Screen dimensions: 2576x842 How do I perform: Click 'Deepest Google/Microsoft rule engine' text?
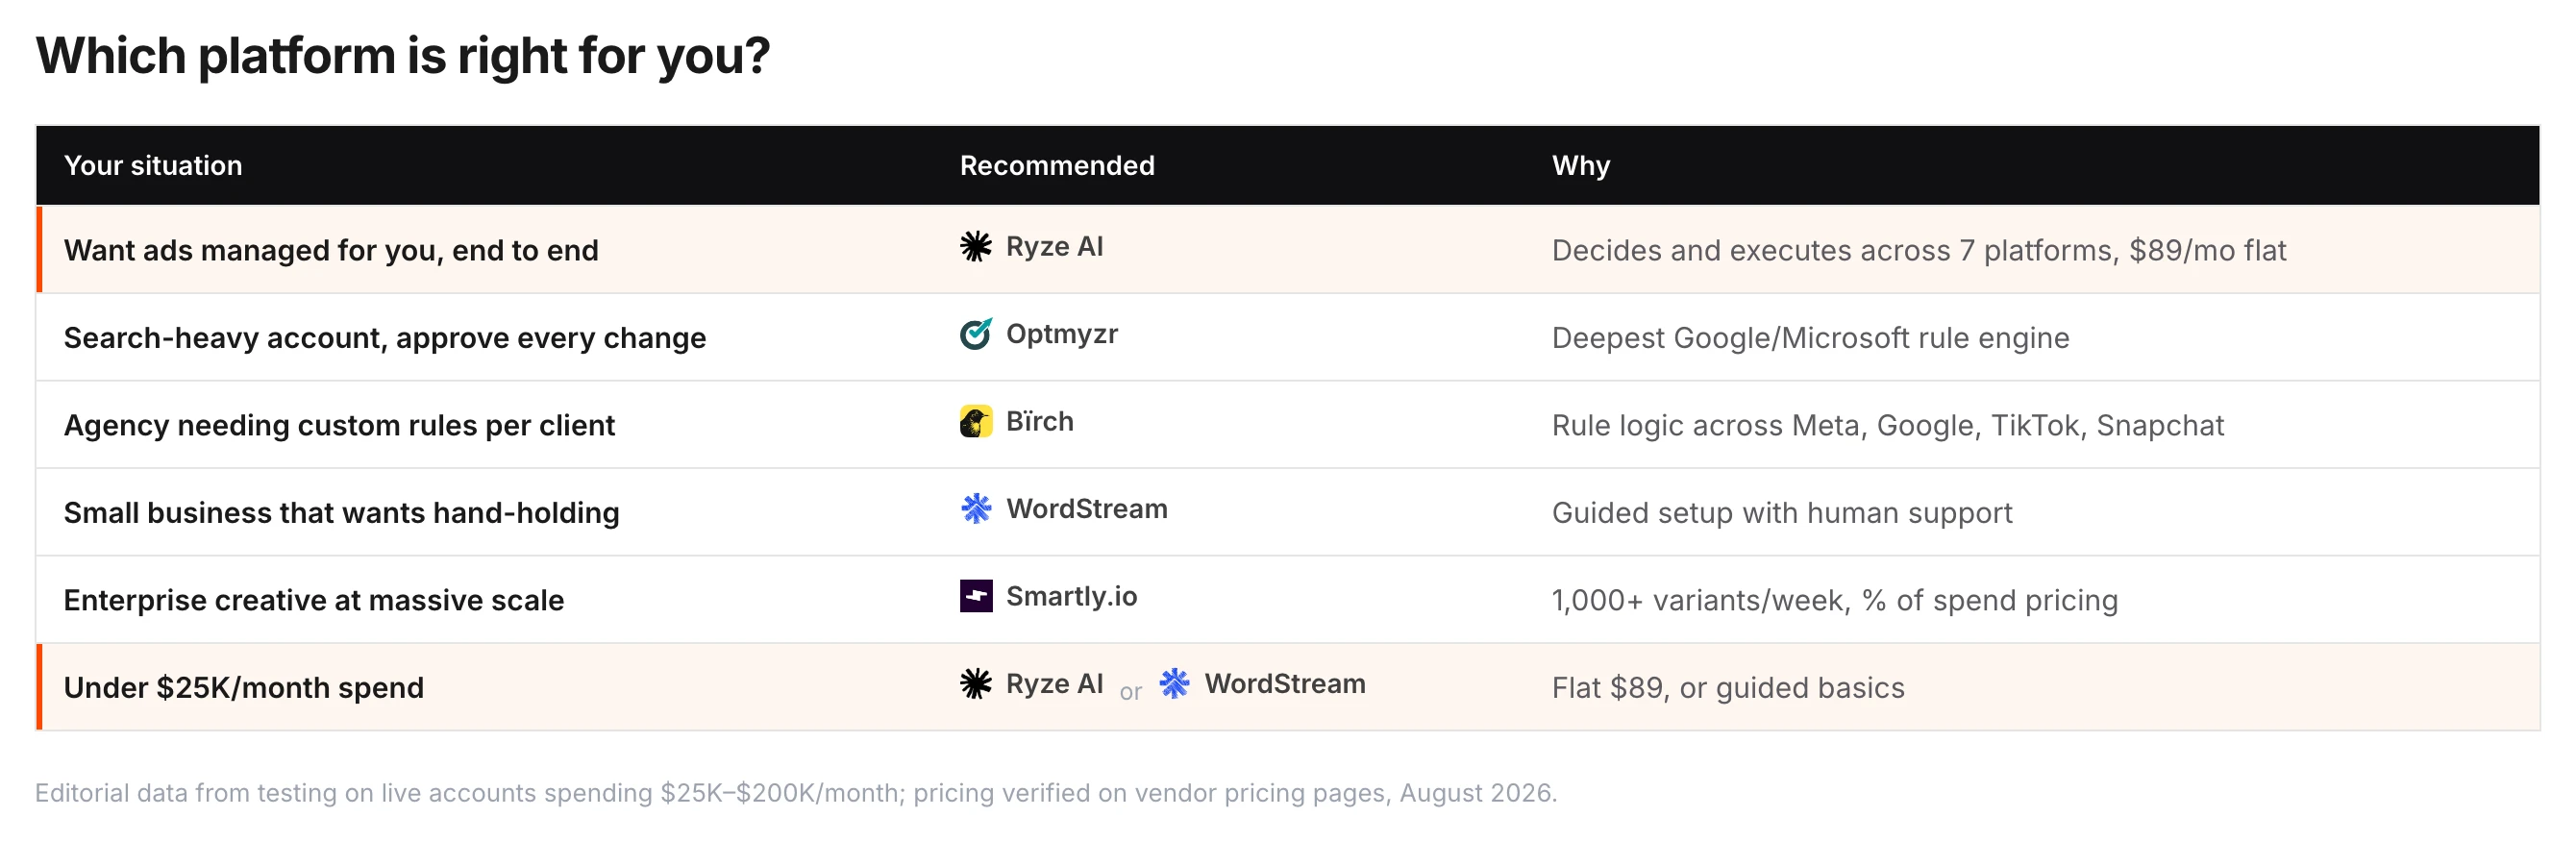pos(1810,338)
